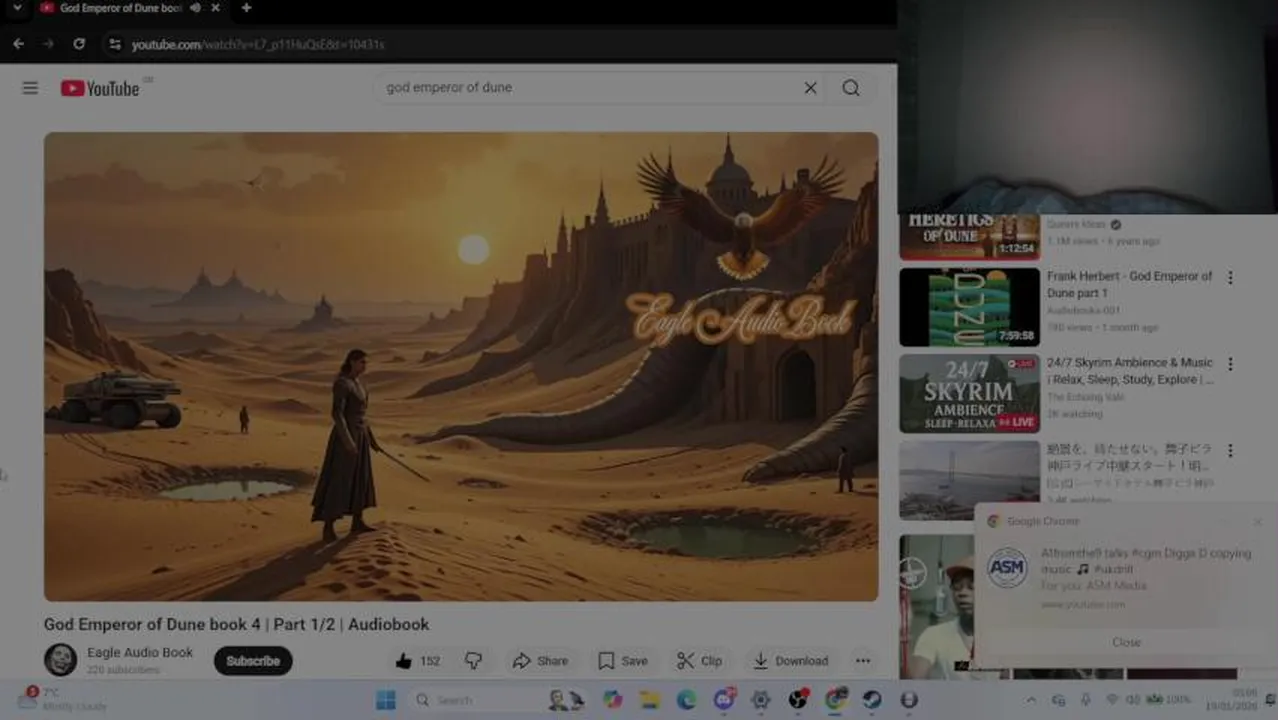Open the 7:59:58 Dune part 1 thumbnail
Image resolution: width=1278 pixels, height=720 pixels.
(969, 307)
